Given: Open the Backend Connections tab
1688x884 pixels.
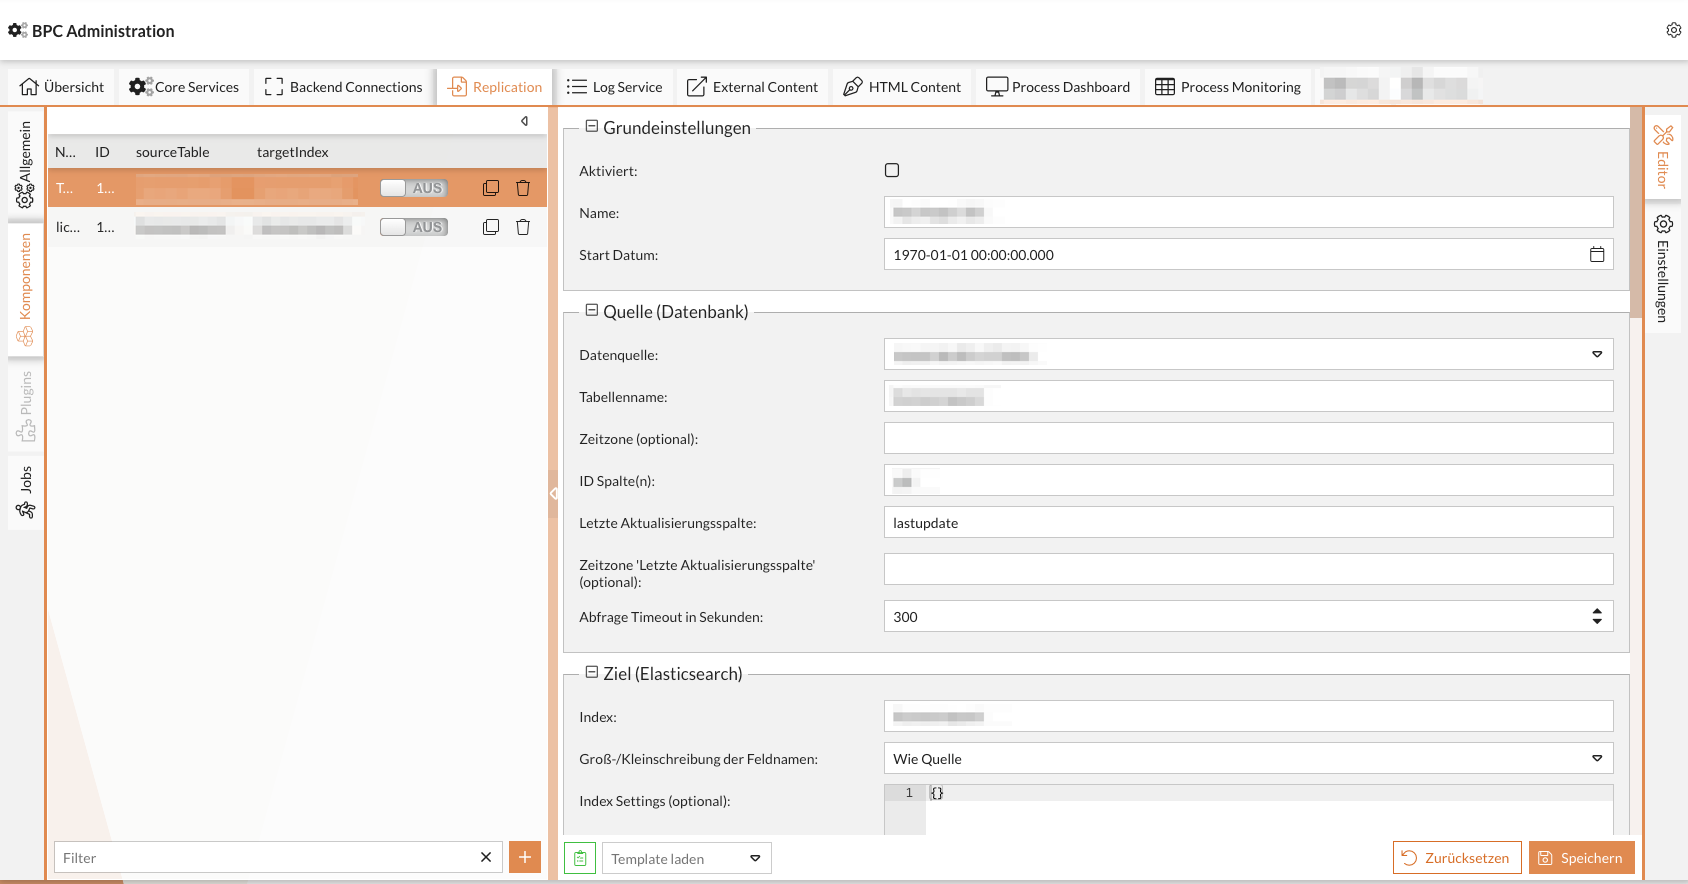Looking at the screenshot, I should point(344,87).
